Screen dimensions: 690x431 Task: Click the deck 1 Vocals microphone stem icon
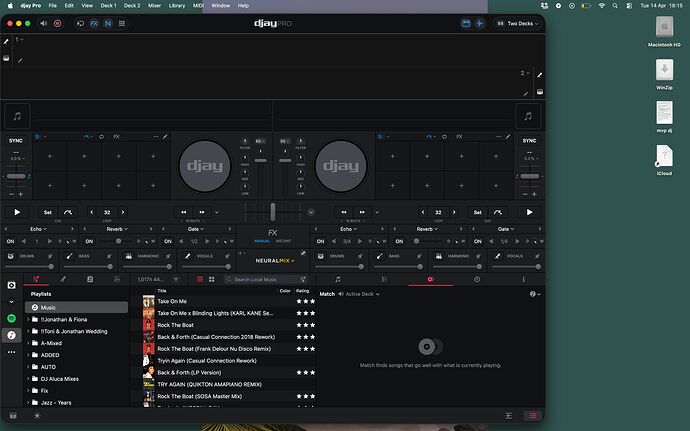coord(187,256)
